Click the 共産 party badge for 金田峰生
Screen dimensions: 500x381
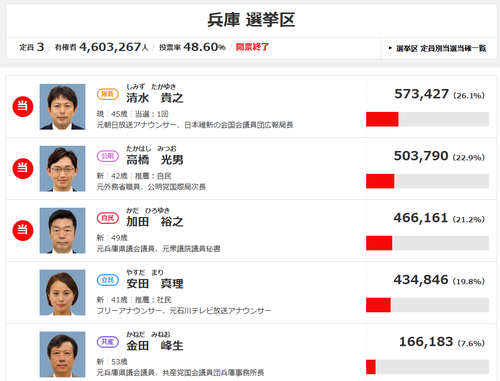pyautogui.click(x=108, y=342)
